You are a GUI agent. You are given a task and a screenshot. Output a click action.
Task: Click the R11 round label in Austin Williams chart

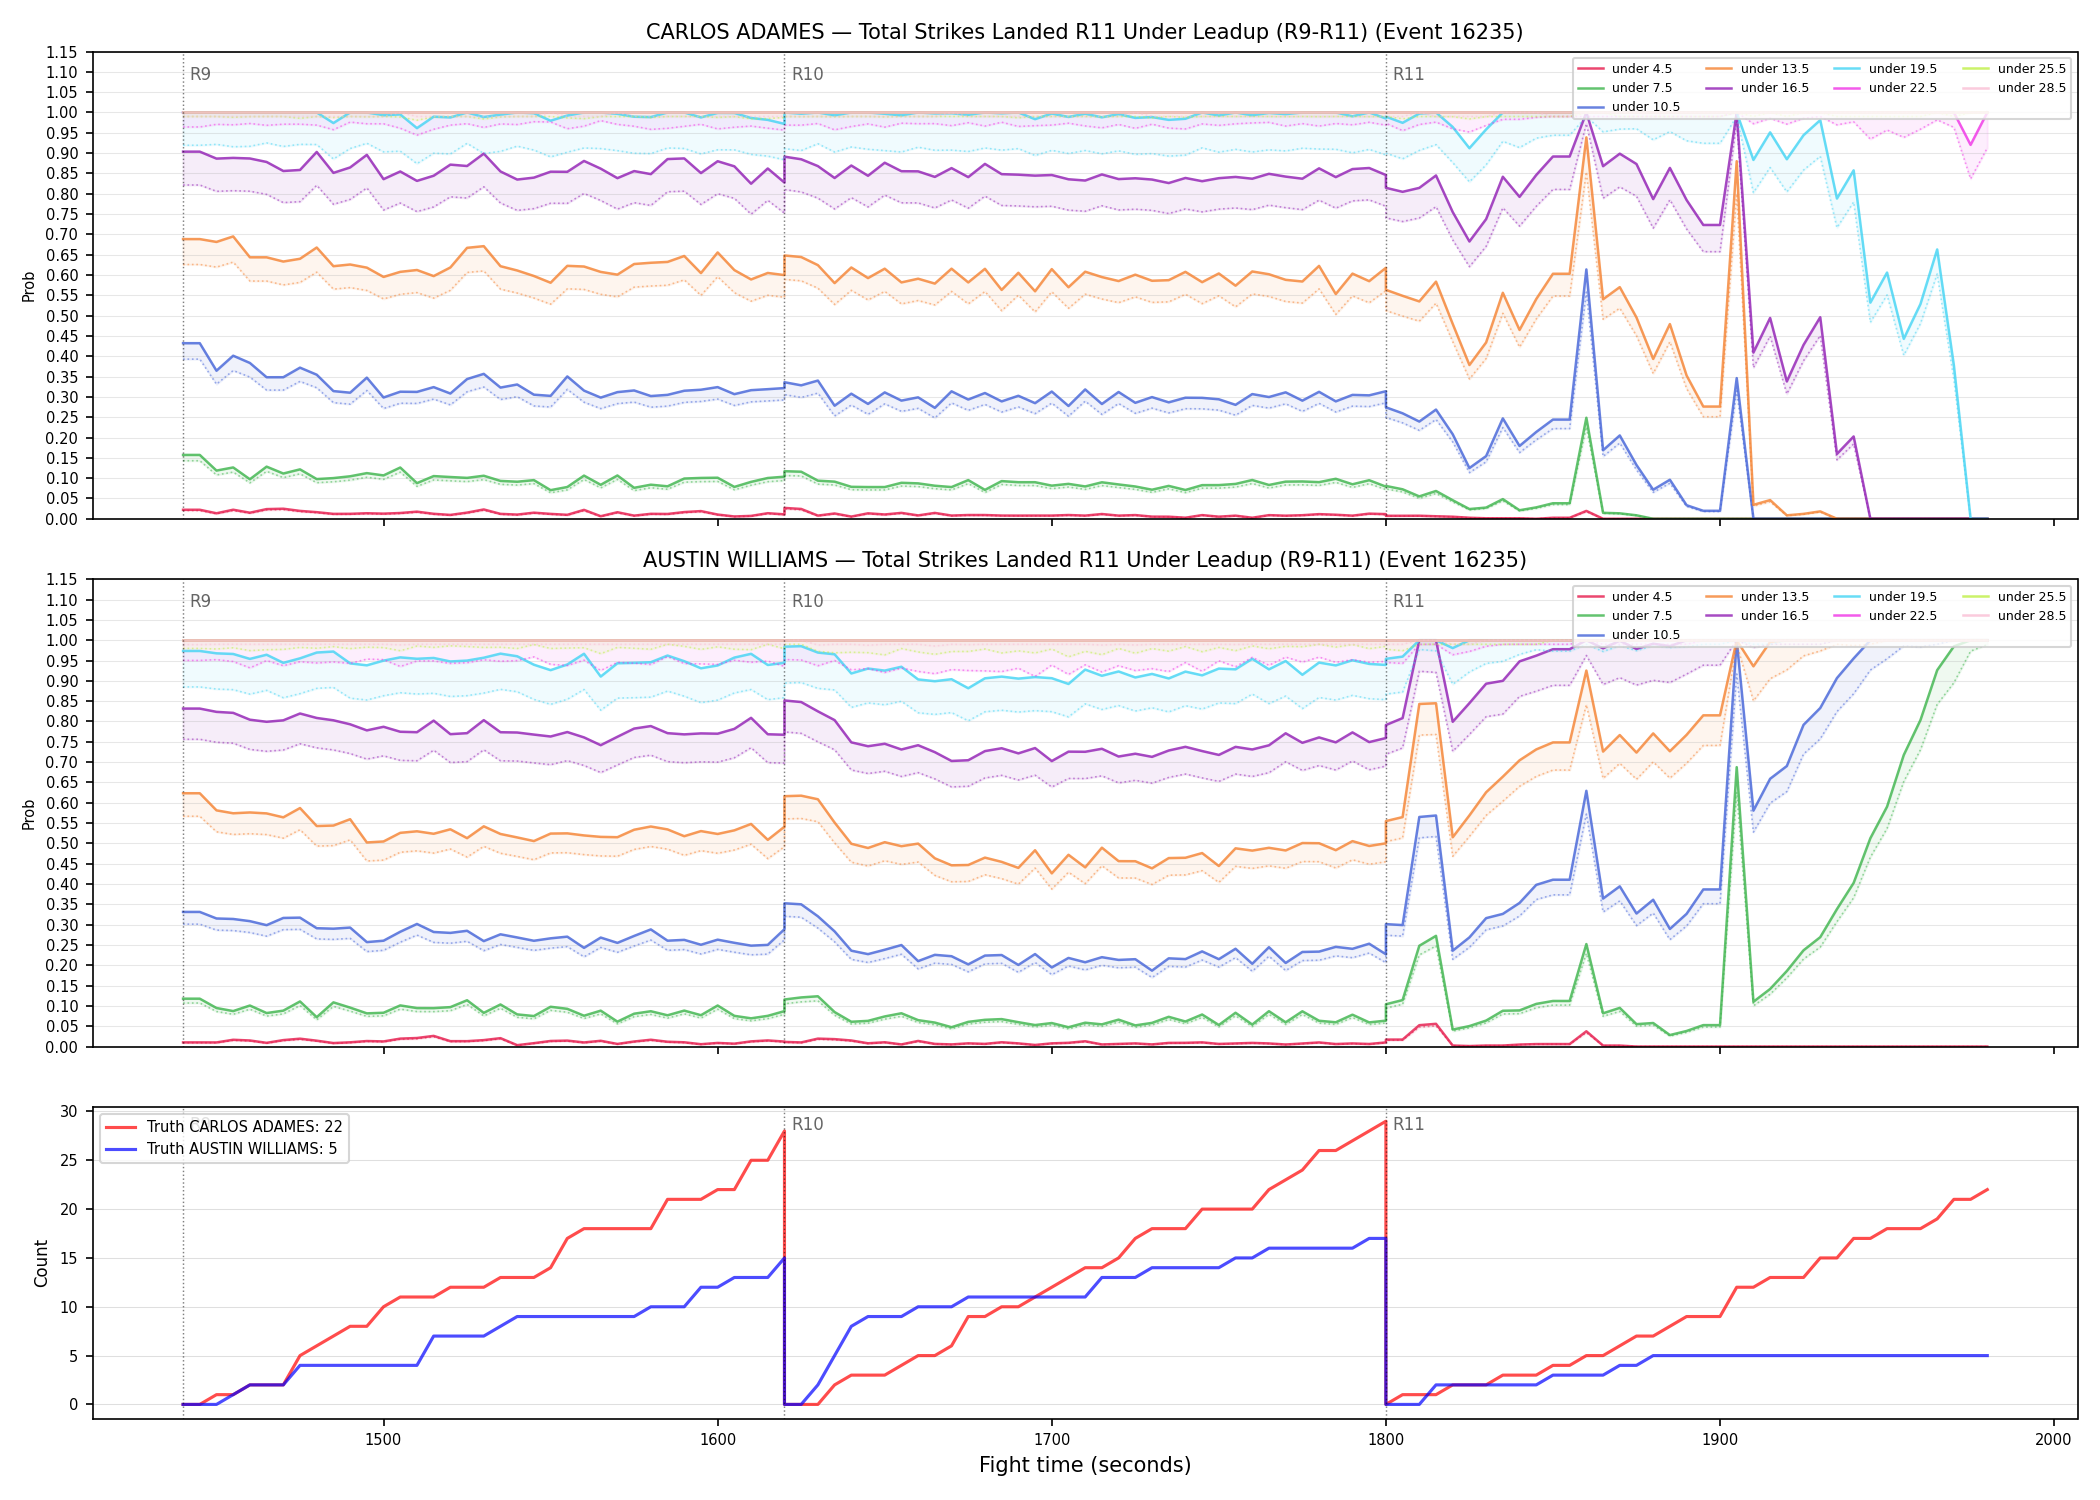pyautogui.click(x=1408, y=601)
